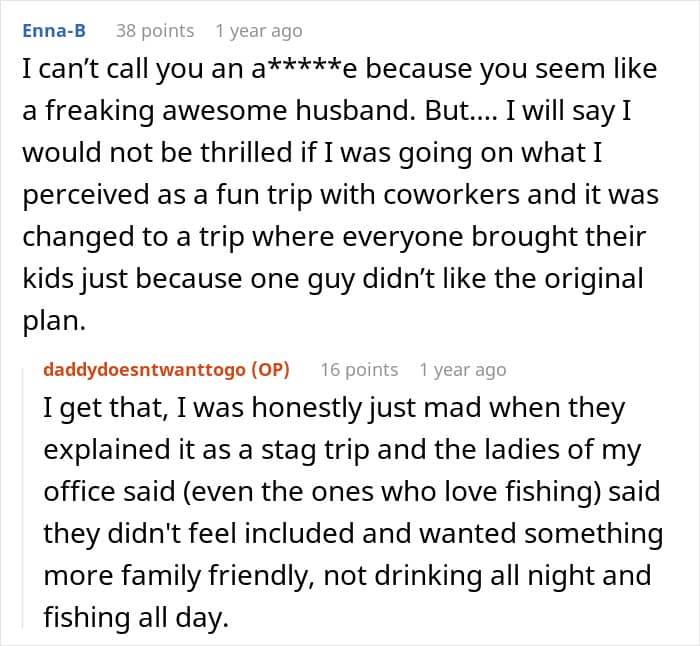Collapse the reply using the thread line
The image size is (700, 646).
pos(23,498)
